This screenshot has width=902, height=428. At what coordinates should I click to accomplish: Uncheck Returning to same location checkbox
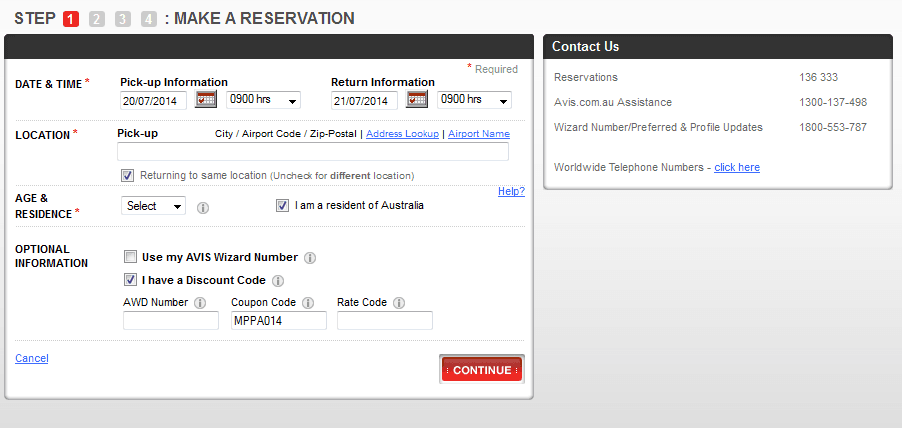(128, 175)
